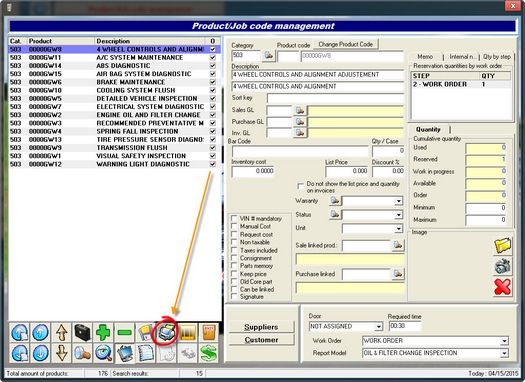
Task: Expand the Door NOT ASSIGNED dropdown
Action: (x=378, y=326)
